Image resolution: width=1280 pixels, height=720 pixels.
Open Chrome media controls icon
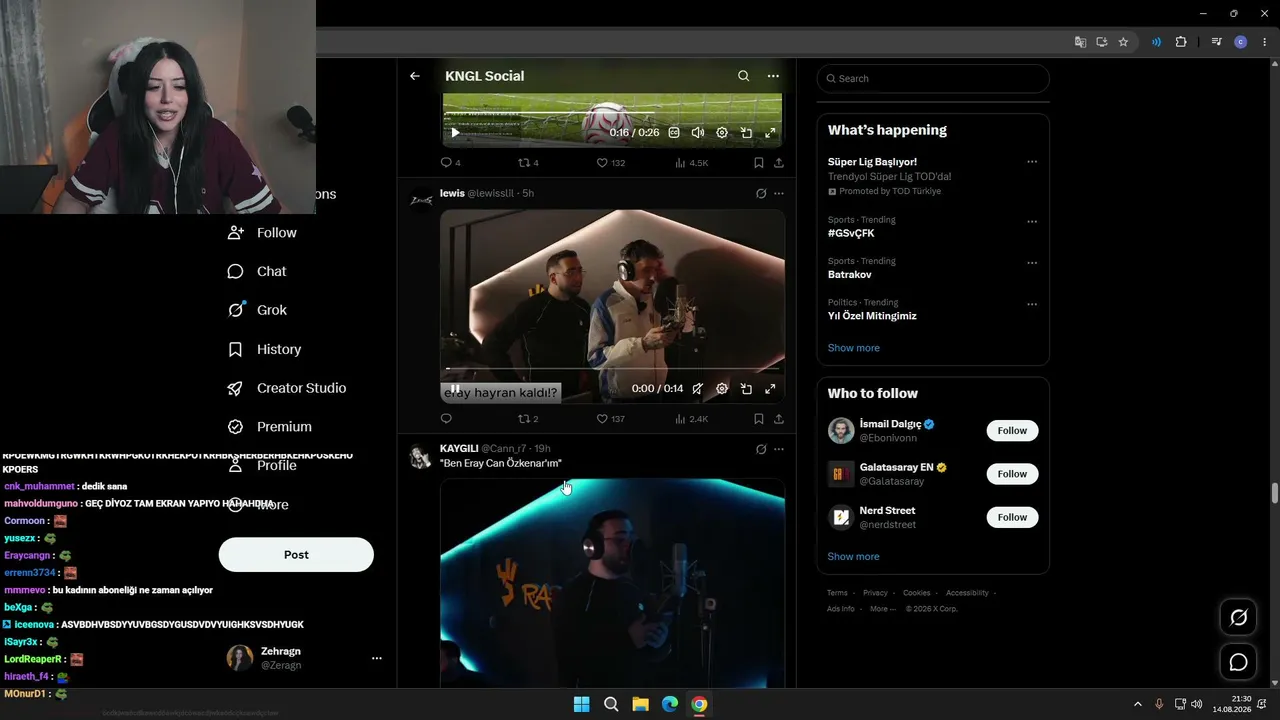pos(1216,42)
